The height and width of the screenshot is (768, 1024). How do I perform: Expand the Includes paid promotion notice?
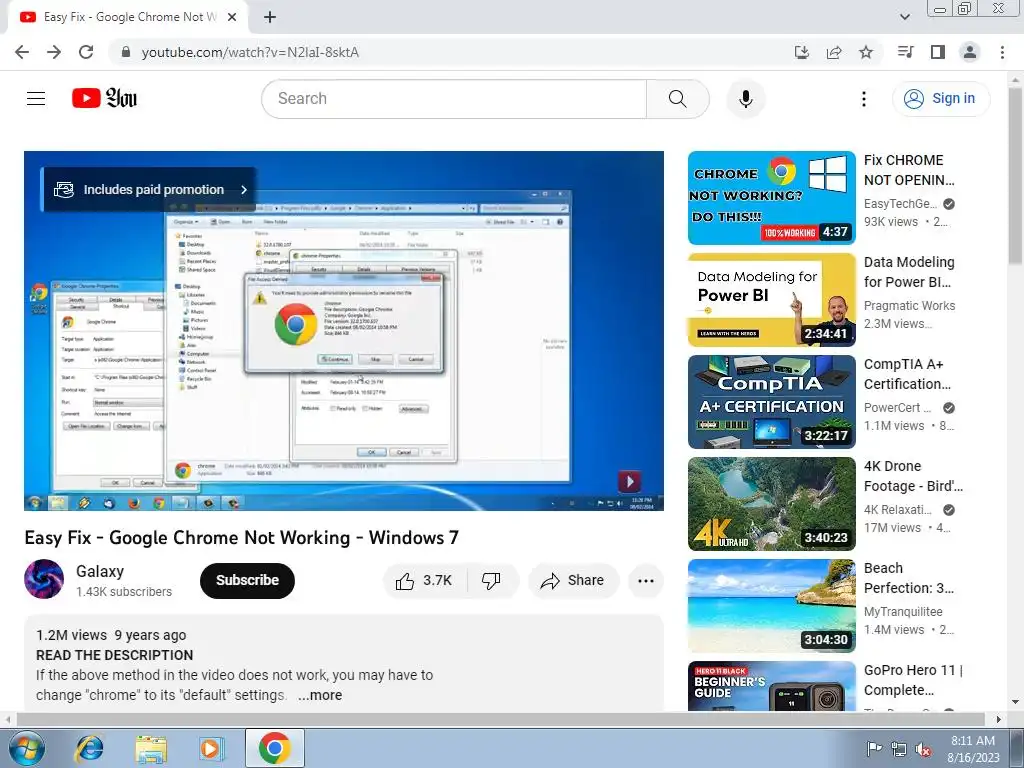[149, 189]
